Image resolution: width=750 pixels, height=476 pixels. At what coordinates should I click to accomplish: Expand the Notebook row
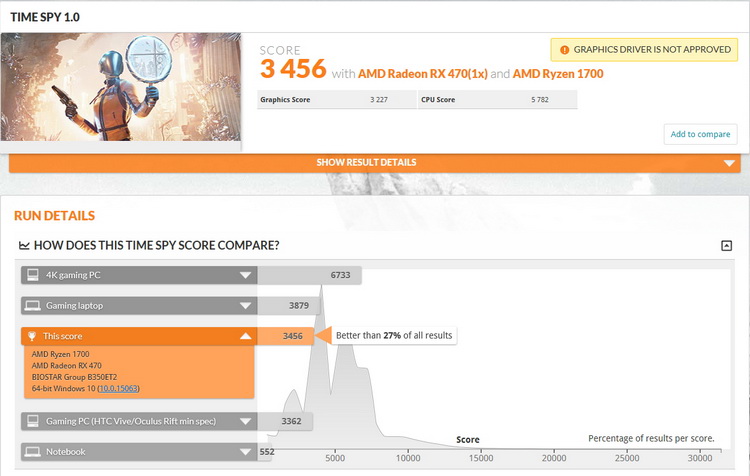[x=245, y=452]
